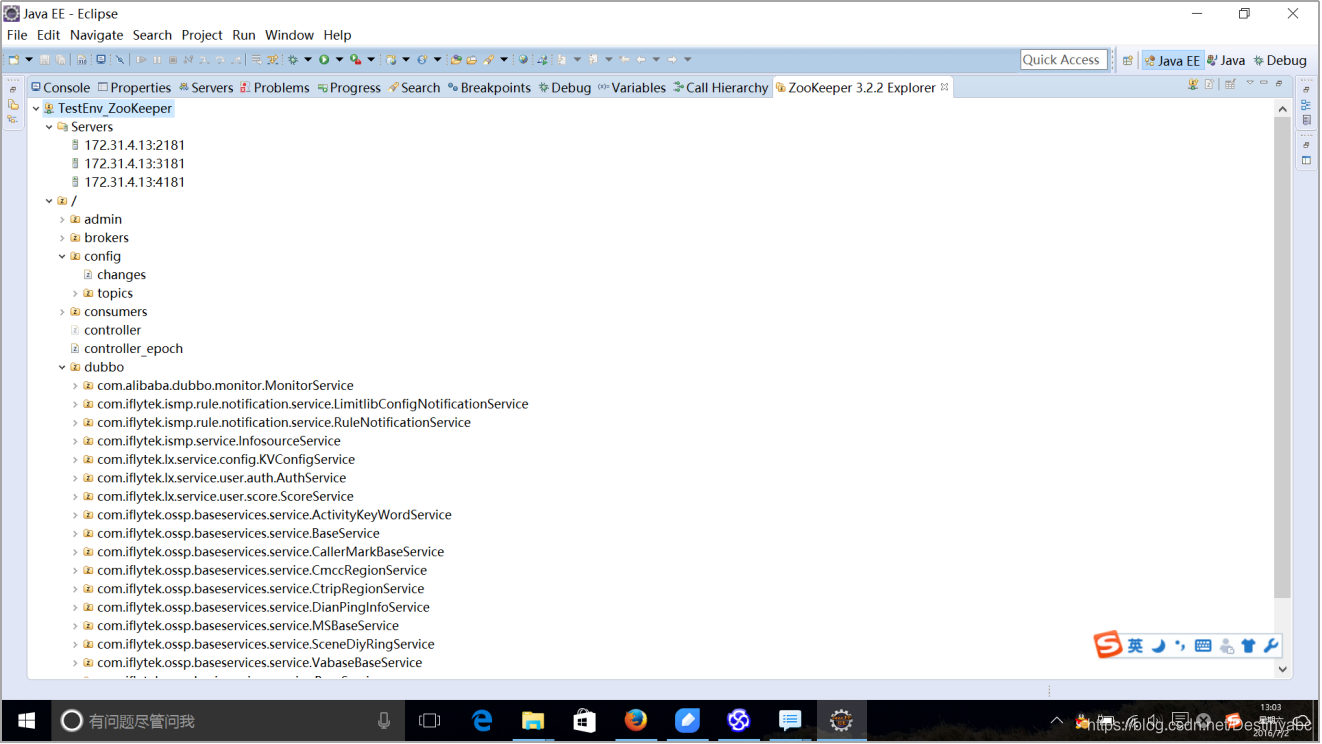The width and height of the screenshot is (1322, 744).
Task: Expand the admin node
Action: pos(62,219)
